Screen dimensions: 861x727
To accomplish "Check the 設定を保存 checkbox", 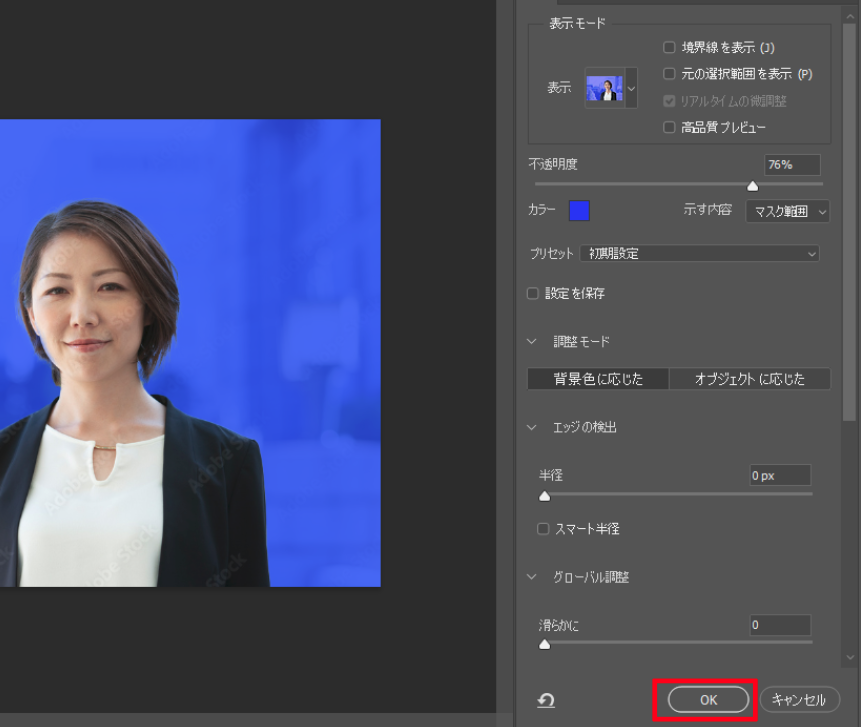I will coord(533,293).
